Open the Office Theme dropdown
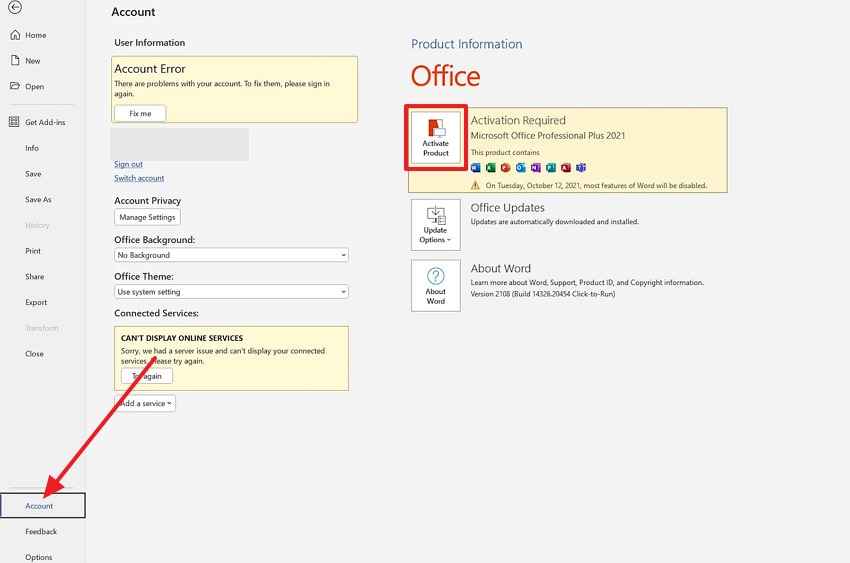This screenshot has height=563, width=850. (231, 292)
